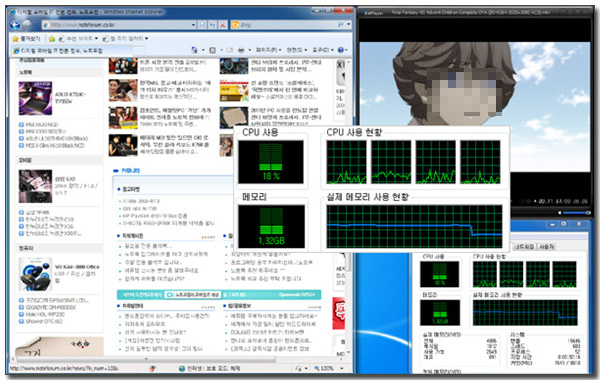Switch to Task Manager Users tab (사용자)
600x380 pixels.
click(546, 247)
